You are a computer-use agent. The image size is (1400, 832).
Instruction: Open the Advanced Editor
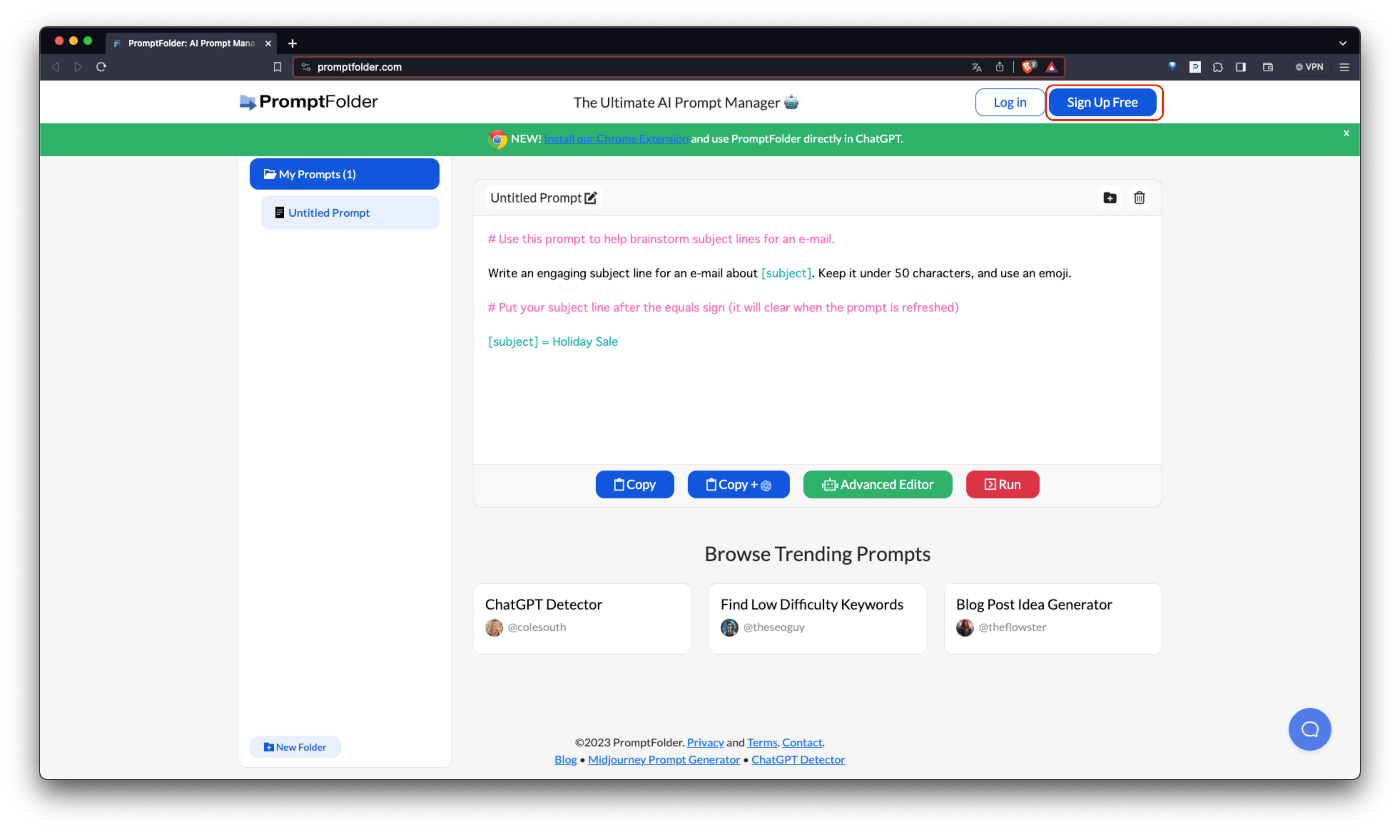point(878,484)
